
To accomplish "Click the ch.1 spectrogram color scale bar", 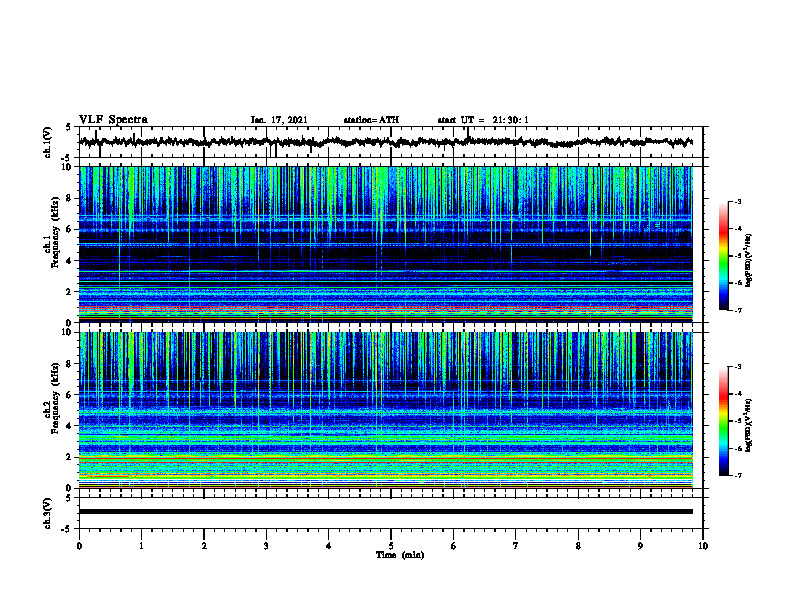I will pyautogui.click(x=723, y=256).
